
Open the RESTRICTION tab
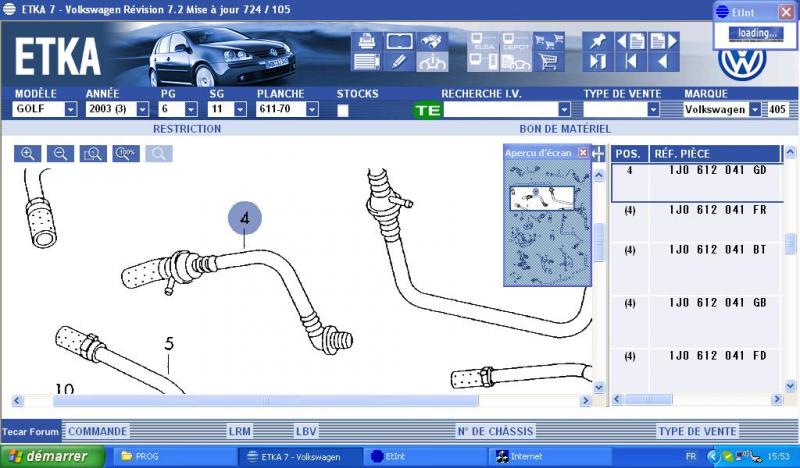(187, 129)
